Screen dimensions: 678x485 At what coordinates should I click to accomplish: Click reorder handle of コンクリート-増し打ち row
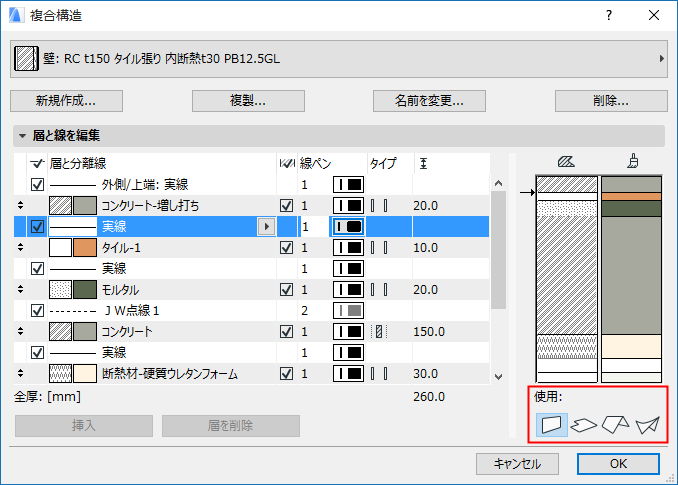pos(20,206)
